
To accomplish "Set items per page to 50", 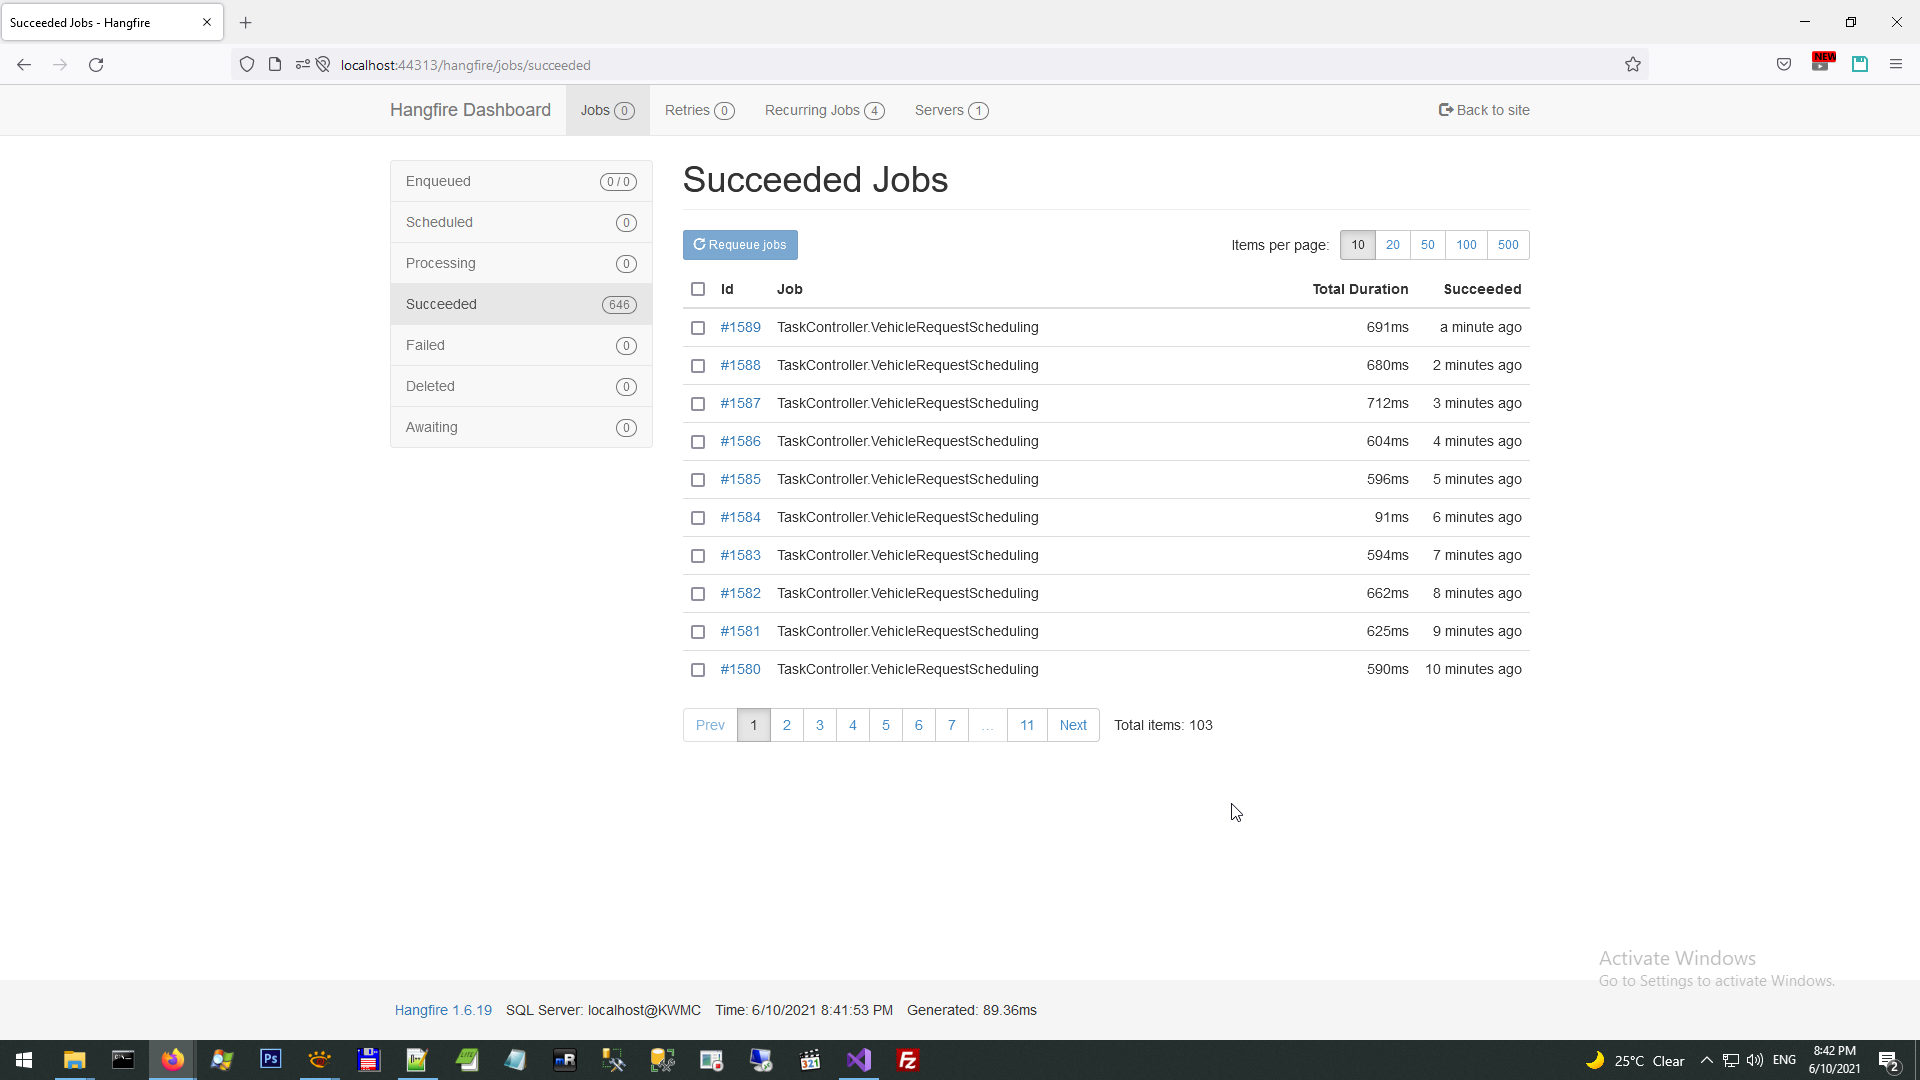I will pos(1427,245).
